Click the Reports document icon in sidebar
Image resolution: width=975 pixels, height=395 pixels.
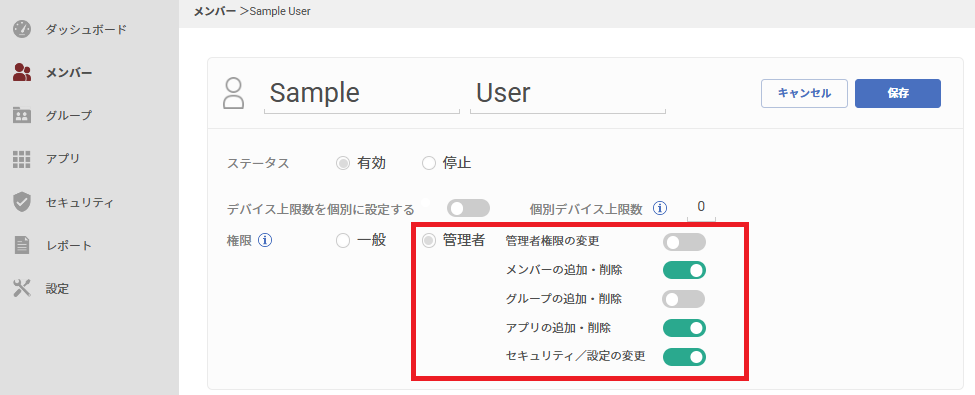pyautogui.click(x=22, y=245)
